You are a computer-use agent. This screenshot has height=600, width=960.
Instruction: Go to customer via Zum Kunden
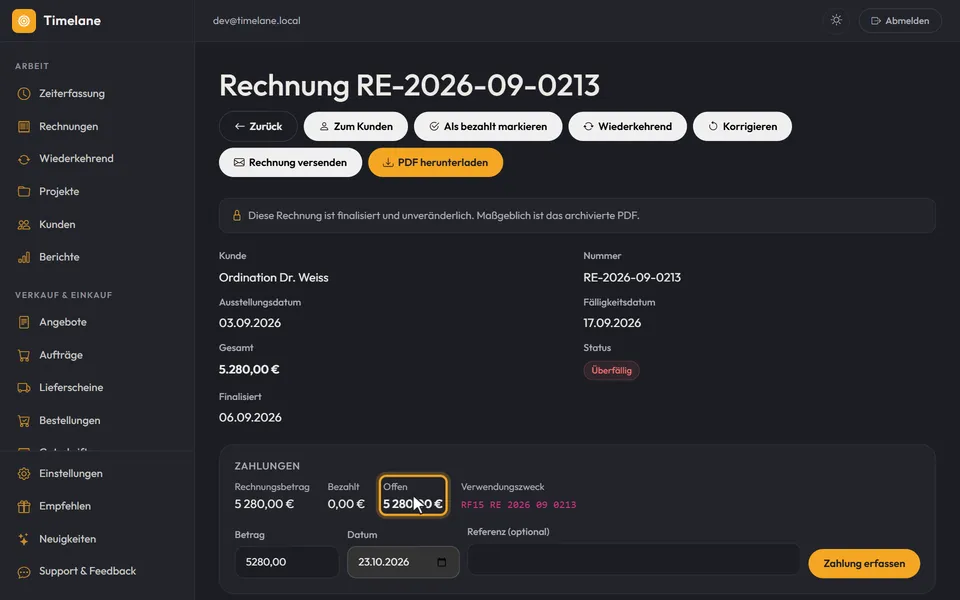[x=356, y=126]
